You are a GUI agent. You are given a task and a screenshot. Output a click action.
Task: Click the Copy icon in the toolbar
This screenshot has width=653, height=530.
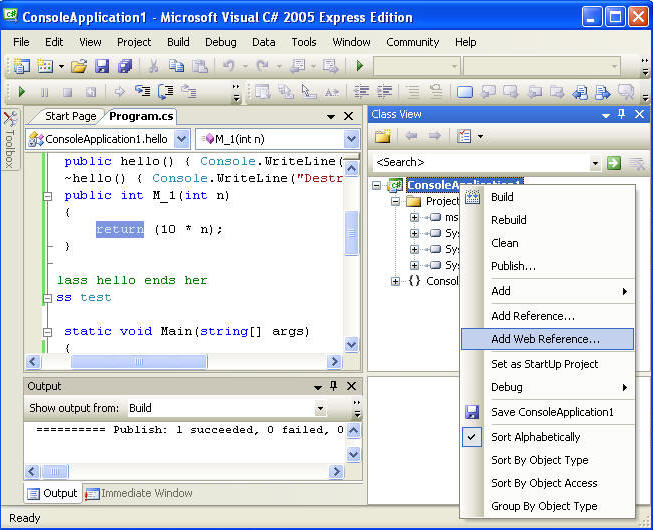pos(176,66)
